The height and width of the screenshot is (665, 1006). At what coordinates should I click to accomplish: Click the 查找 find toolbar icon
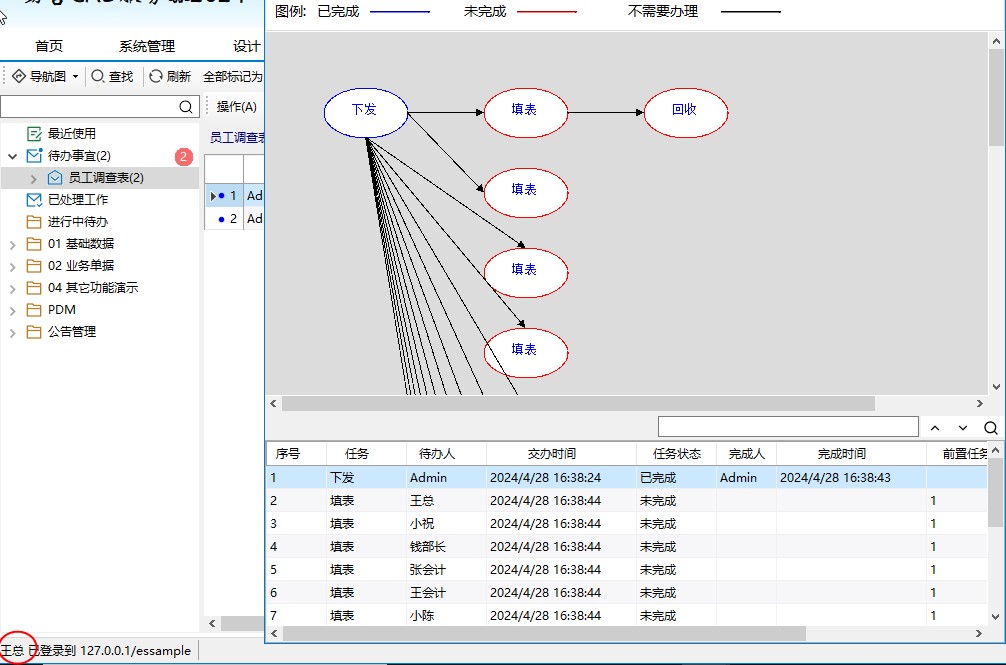[98, 76]
